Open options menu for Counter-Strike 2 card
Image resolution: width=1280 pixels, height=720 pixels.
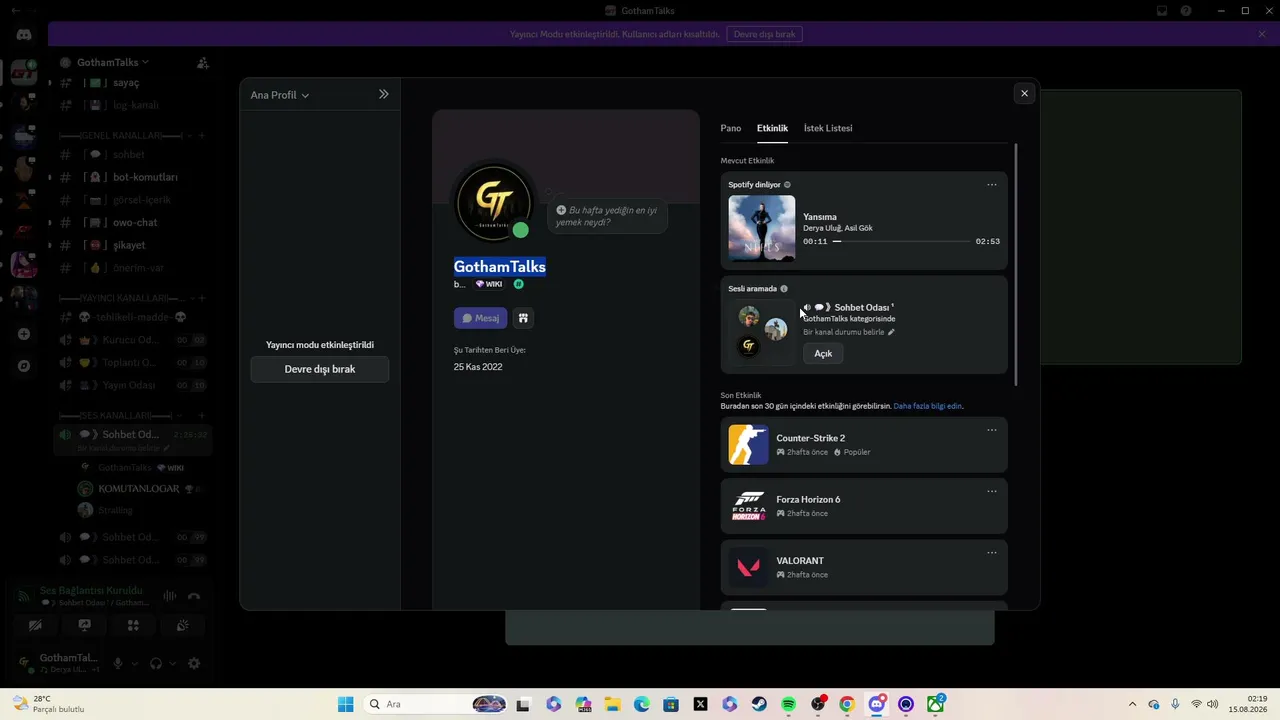coord(992,431)
